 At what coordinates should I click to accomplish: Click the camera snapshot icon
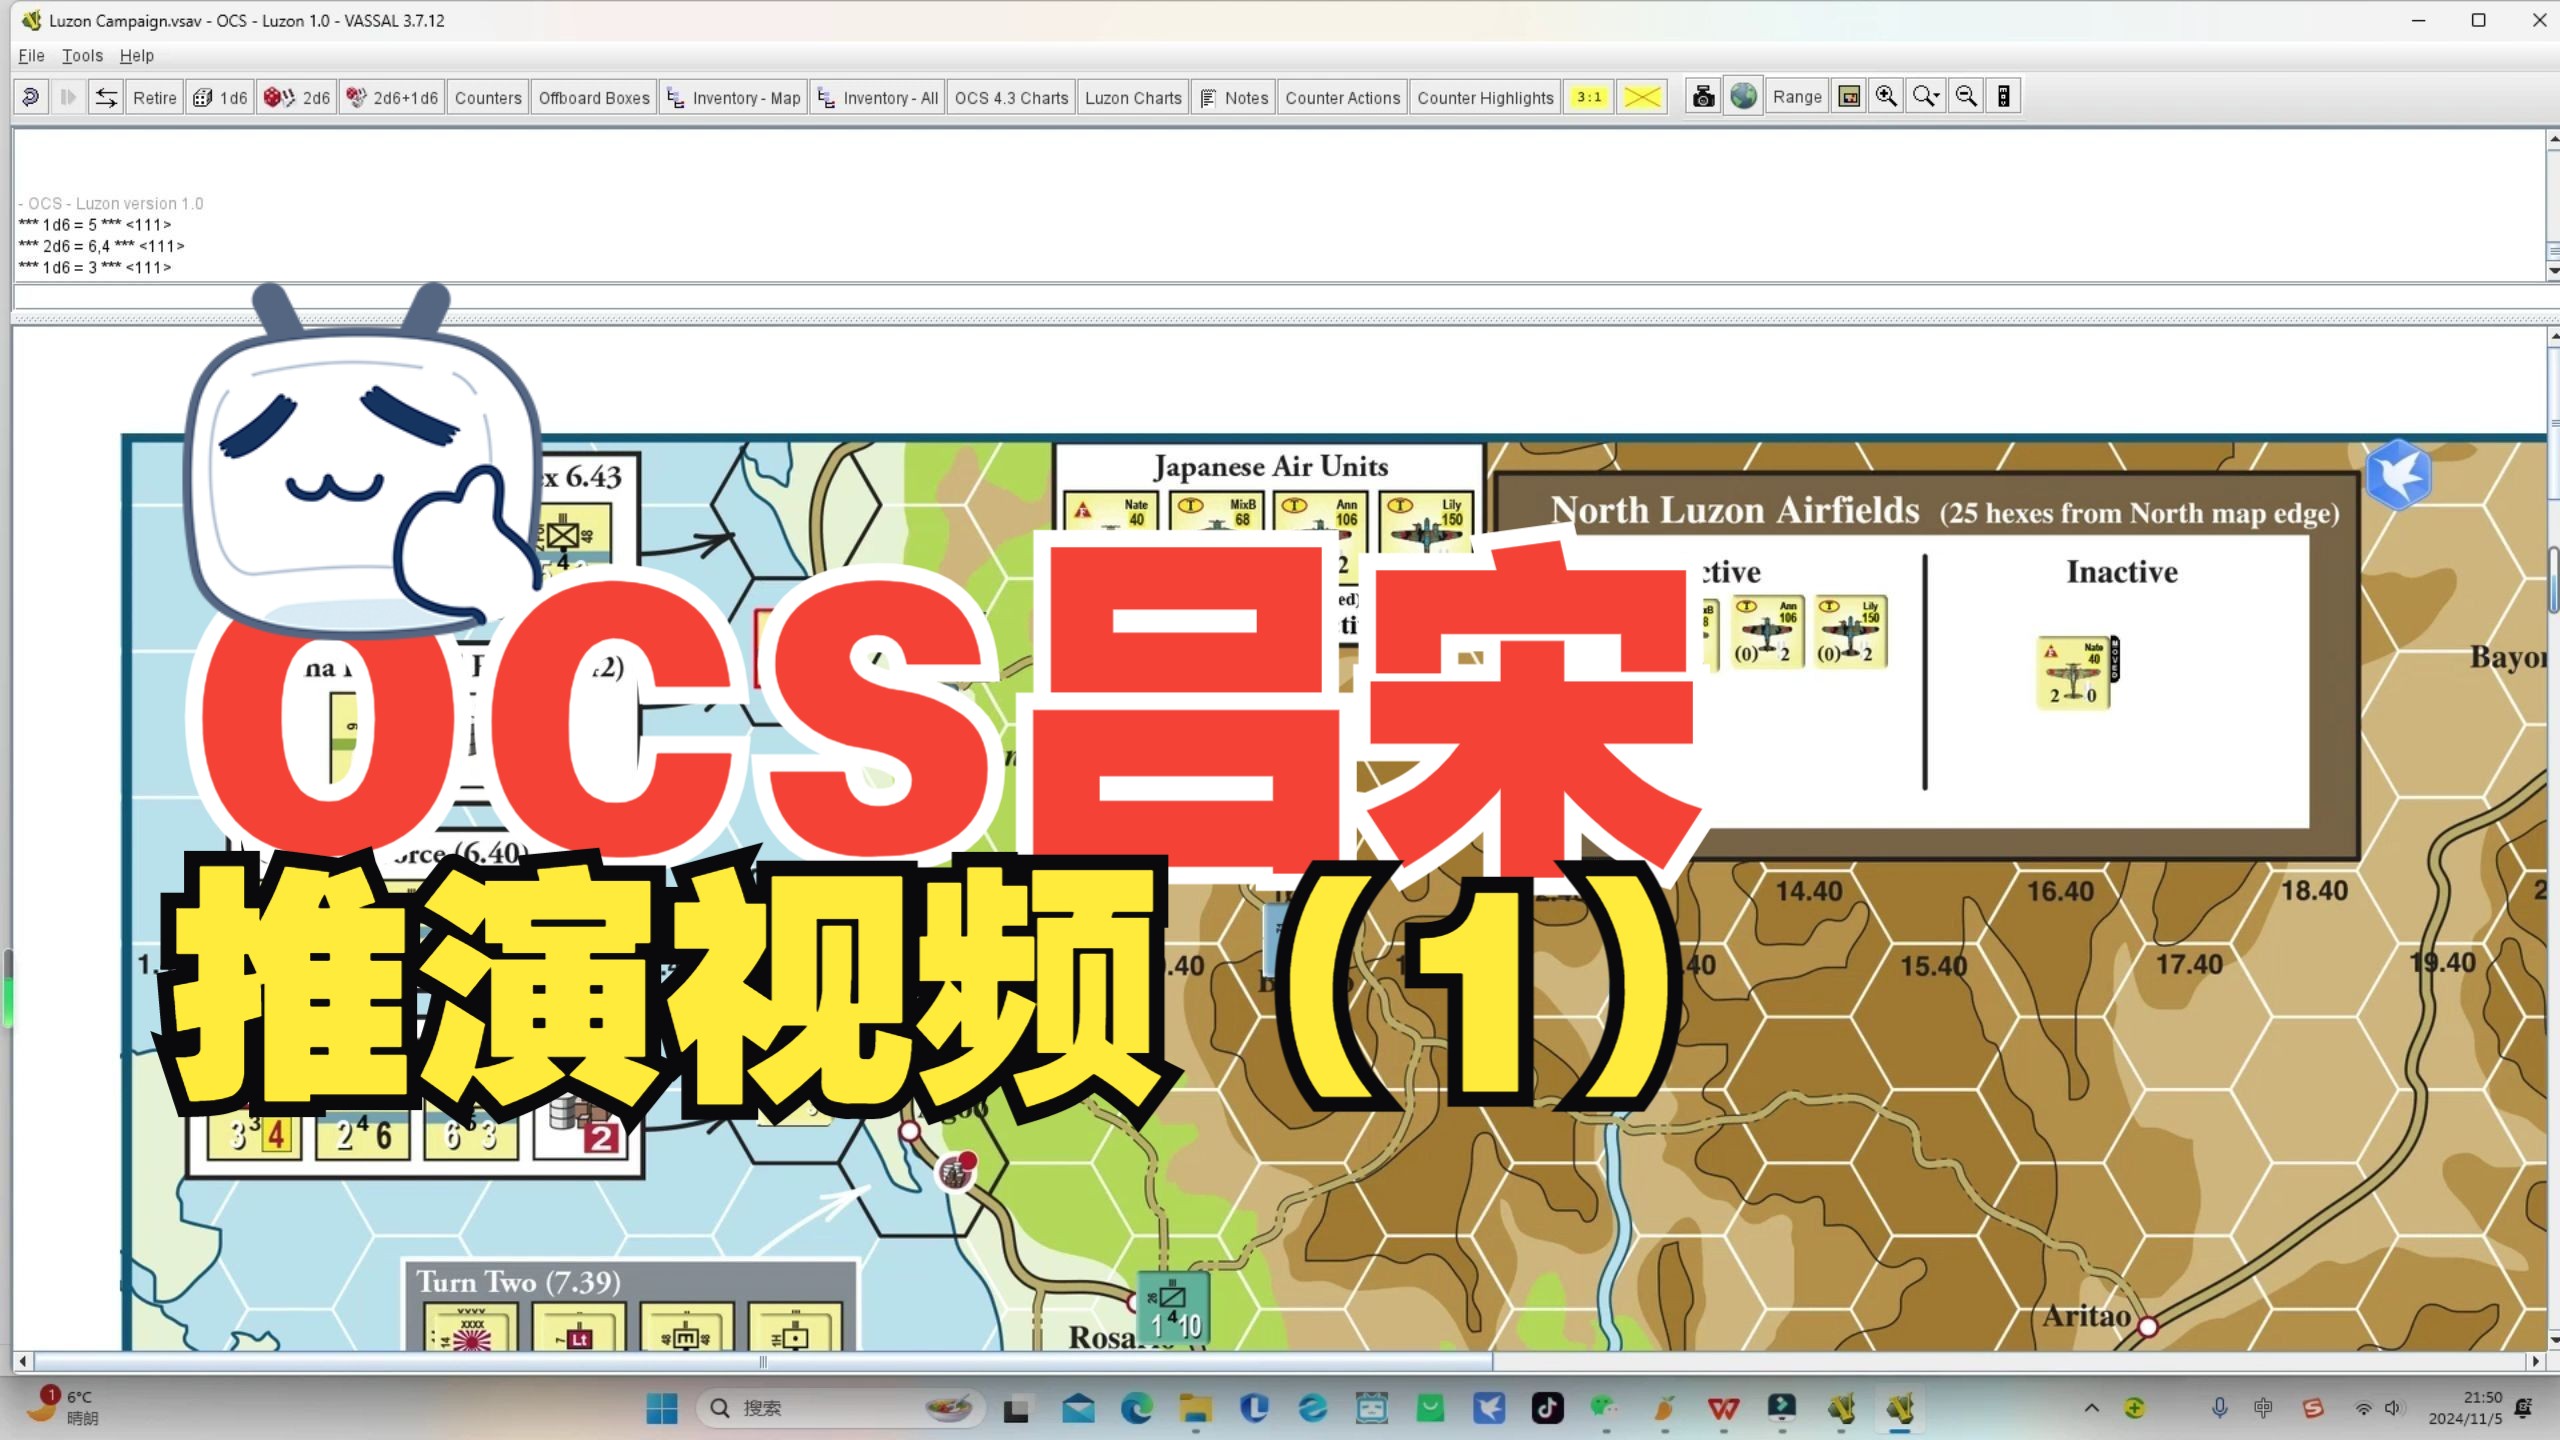pos(1703,97)
